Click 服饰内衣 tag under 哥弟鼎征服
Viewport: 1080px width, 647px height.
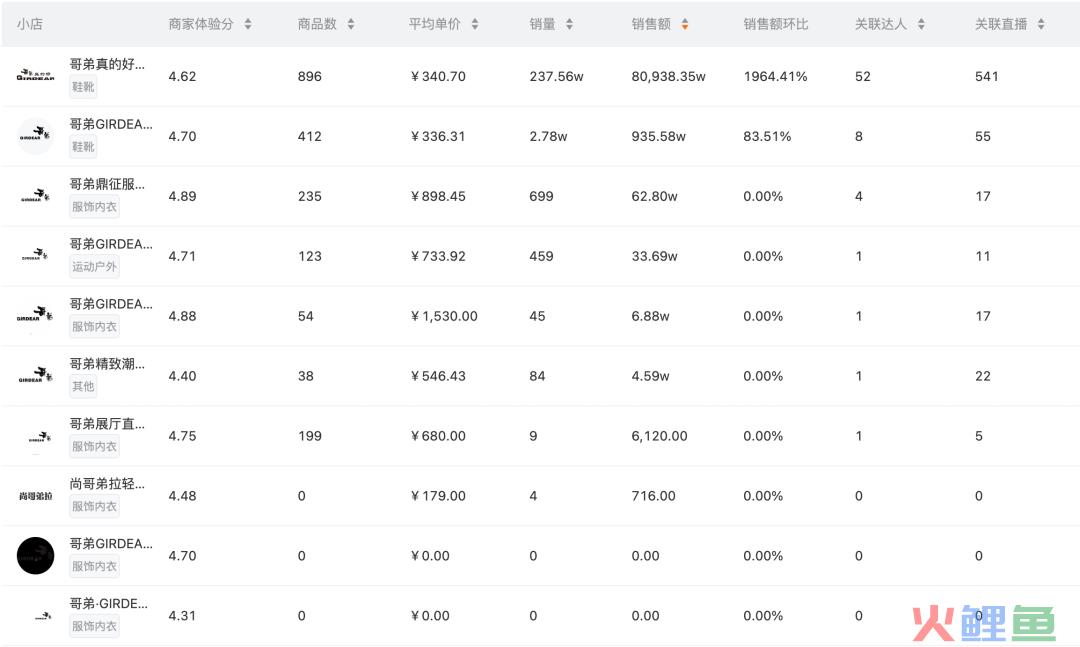click(94, 207)
